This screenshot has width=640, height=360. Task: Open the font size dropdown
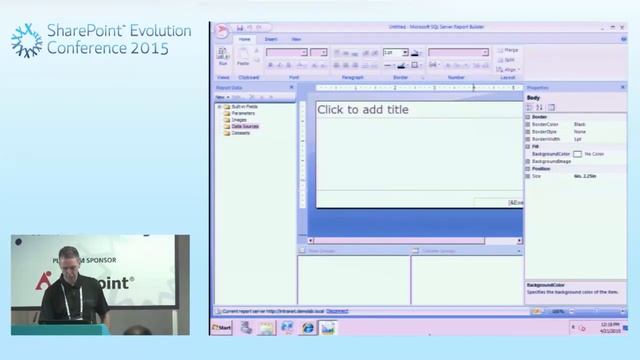tap(324, 53)
